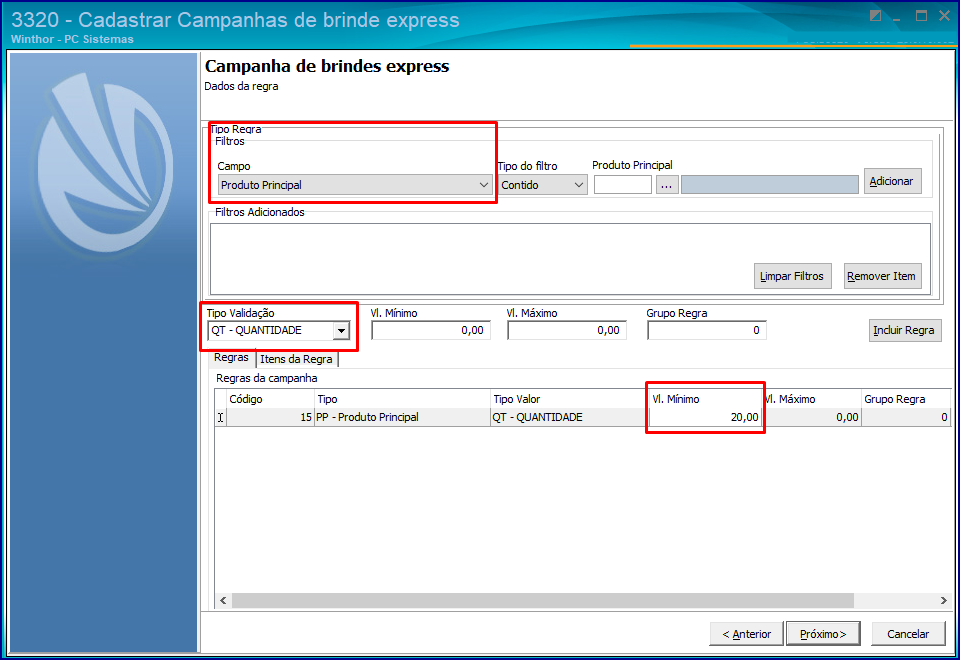This screenshot has width=960, height=660.
Task: Click the horizontal scrollbar left arrow
Action: pos(223,601)
